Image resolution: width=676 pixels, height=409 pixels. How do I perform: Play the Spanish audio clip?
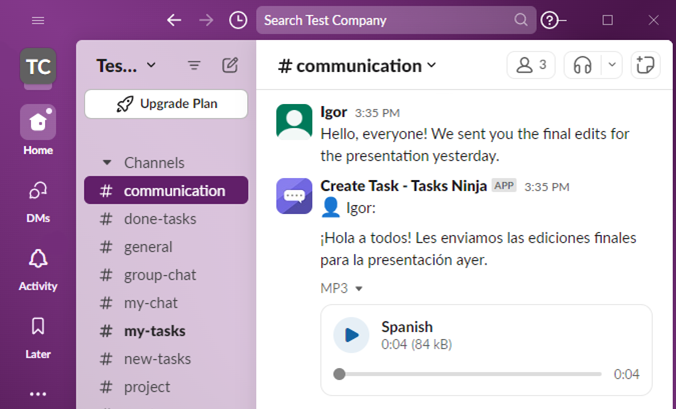point(351,335)
